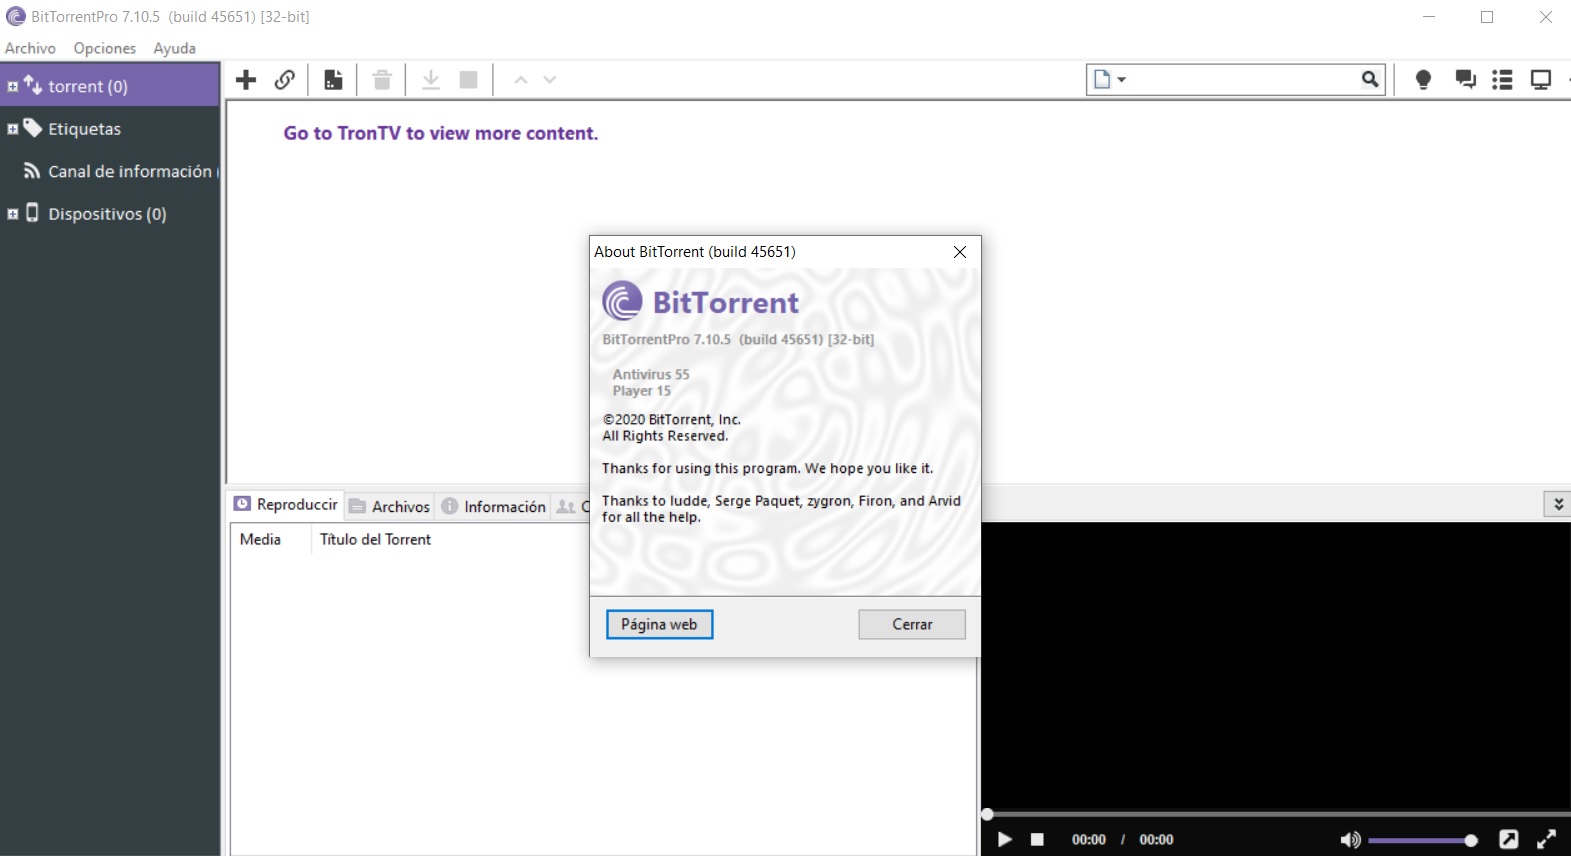
Task: Click the player Stop button
Action: [x=1037, y=840]
